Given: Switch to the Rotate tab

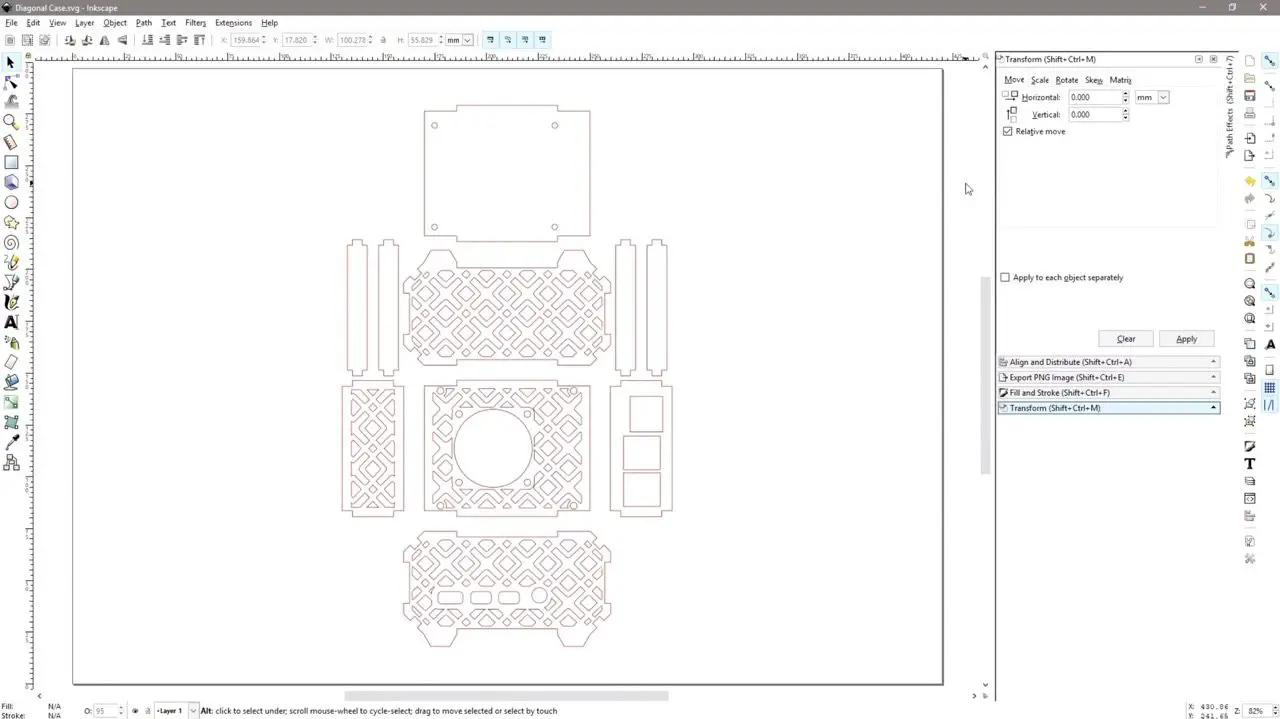Looking at the screenshot, I should [1067, 80].
